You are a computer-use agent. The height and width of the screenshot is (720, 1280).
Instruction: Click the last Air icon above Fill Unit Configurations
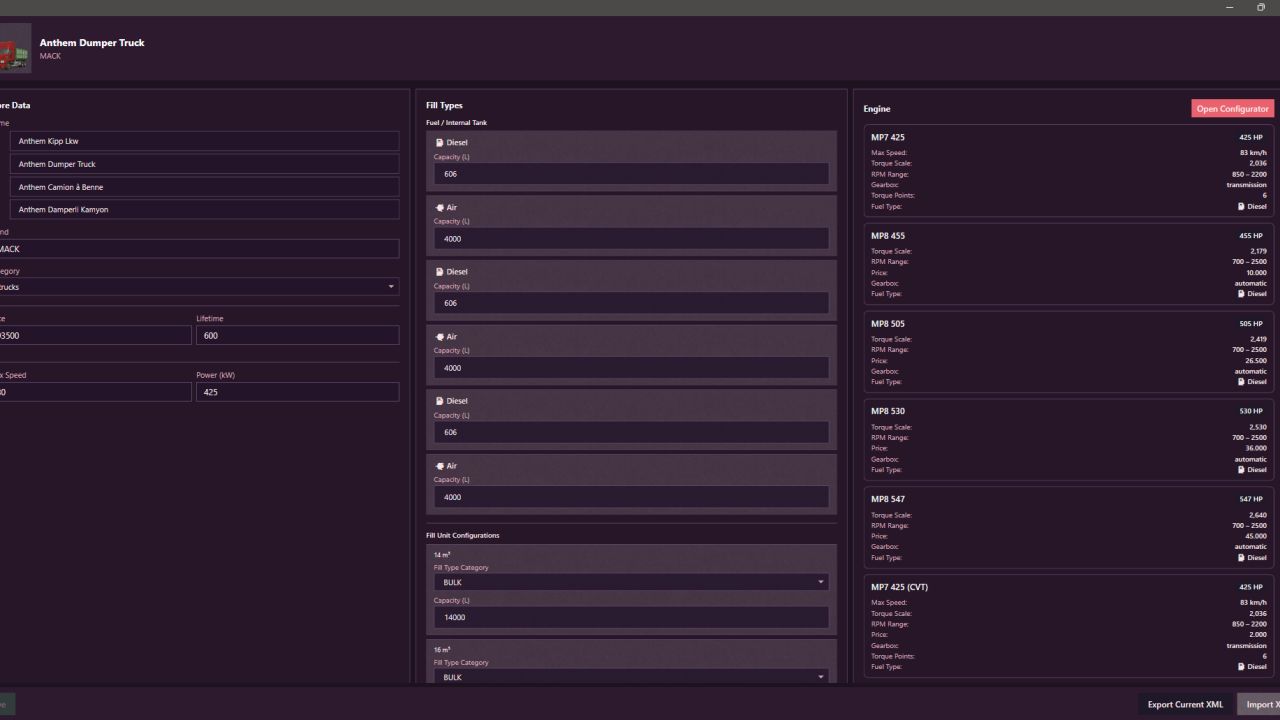[439, 466]
